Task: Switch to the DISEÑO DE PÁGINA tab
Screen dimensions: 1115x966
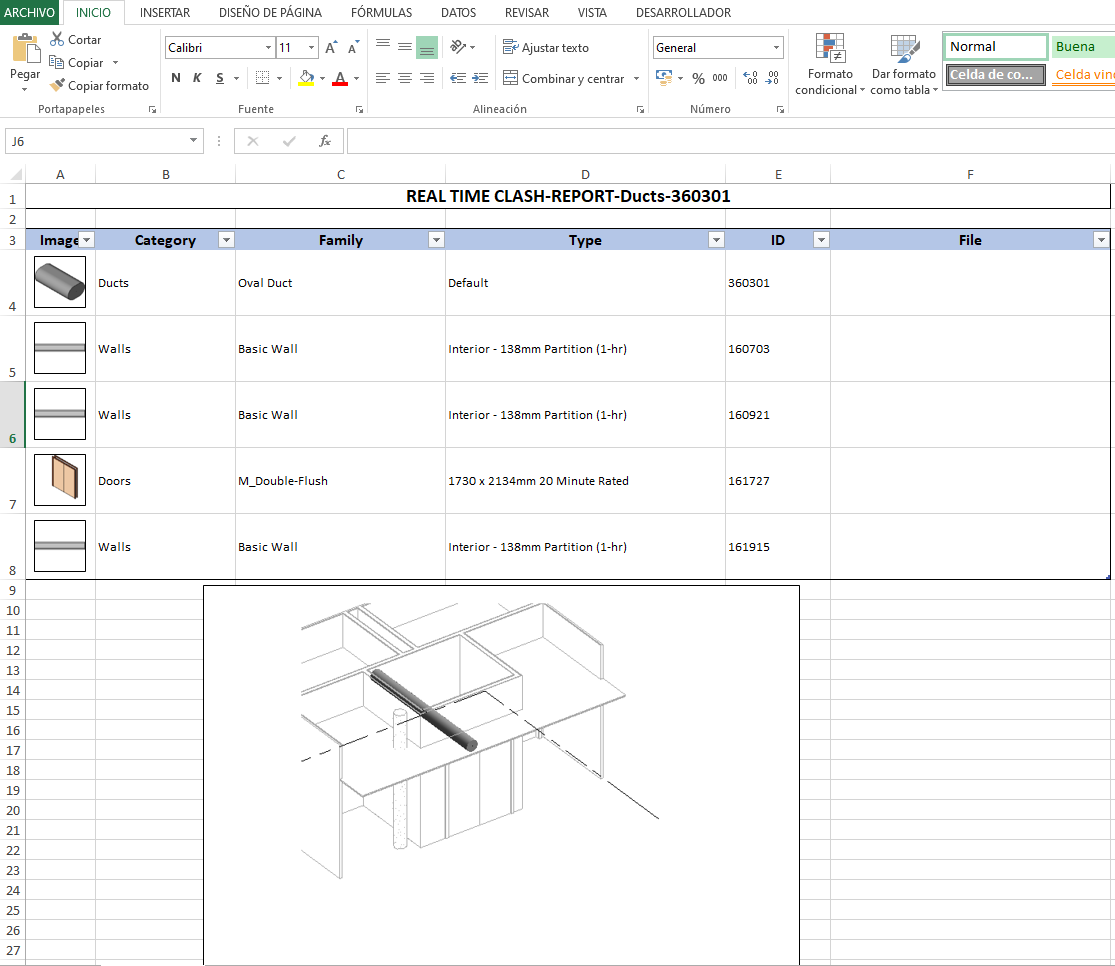Action: (270, 12)
